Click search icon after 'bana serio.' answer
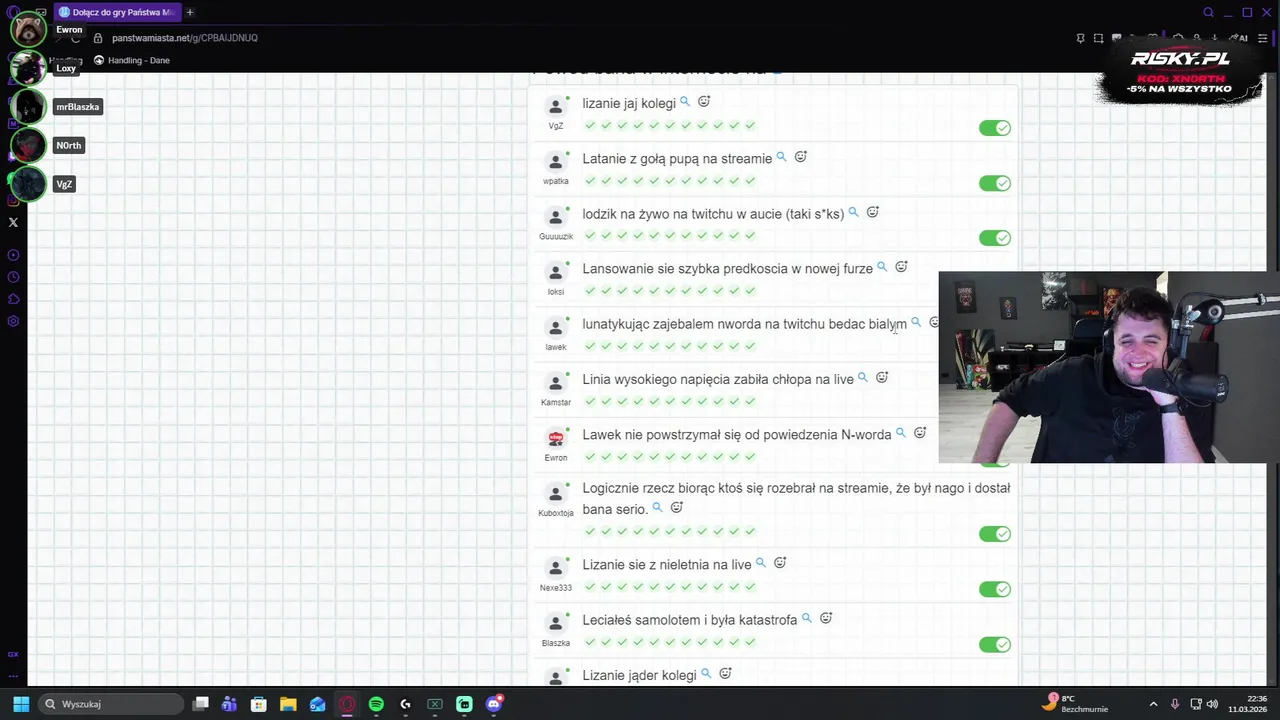 658,508
